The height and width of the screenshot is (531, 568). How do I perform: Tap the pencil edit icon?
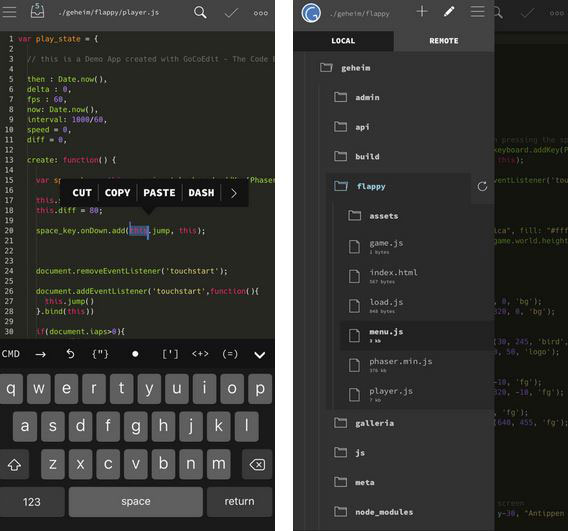tap(449, 12)
